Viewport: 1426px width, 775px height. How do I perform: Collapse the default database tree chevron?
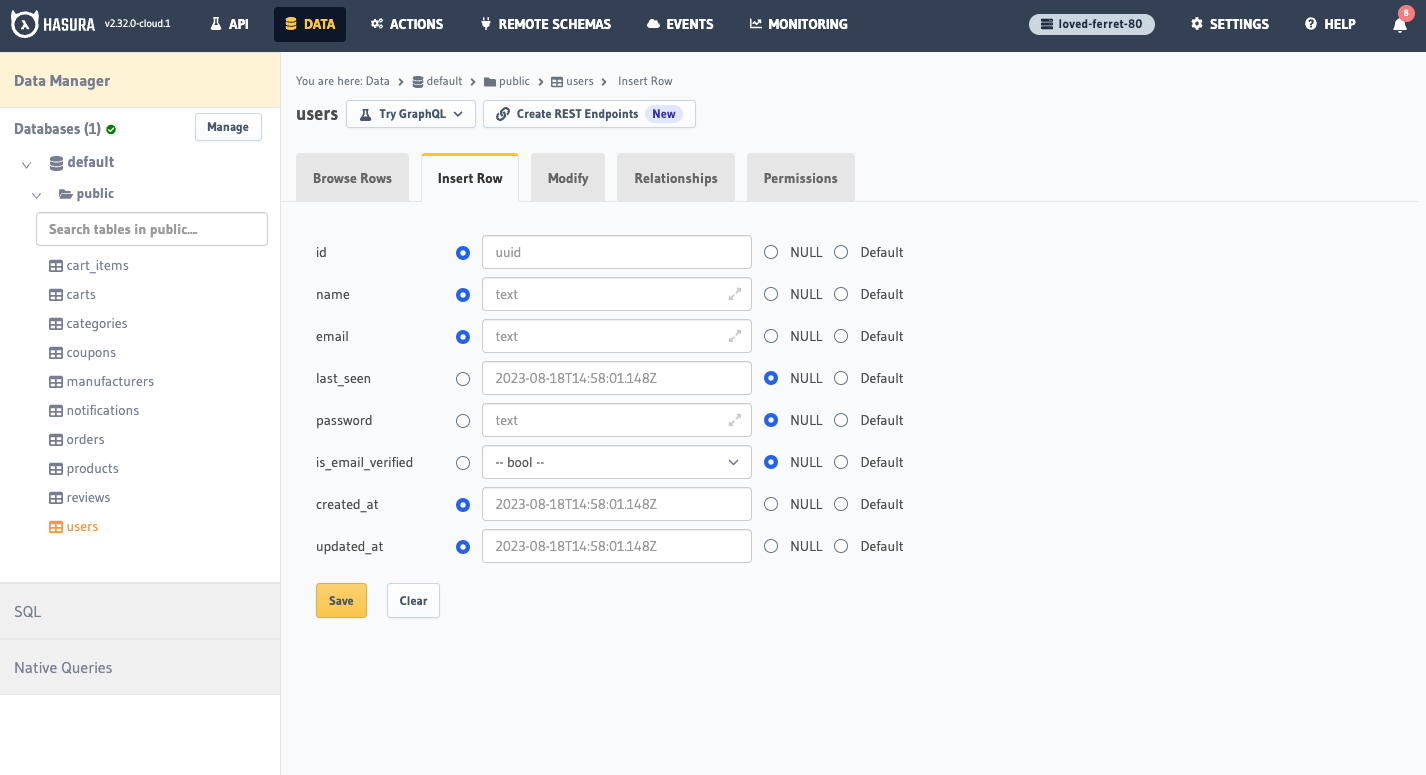tap(27, 163)
